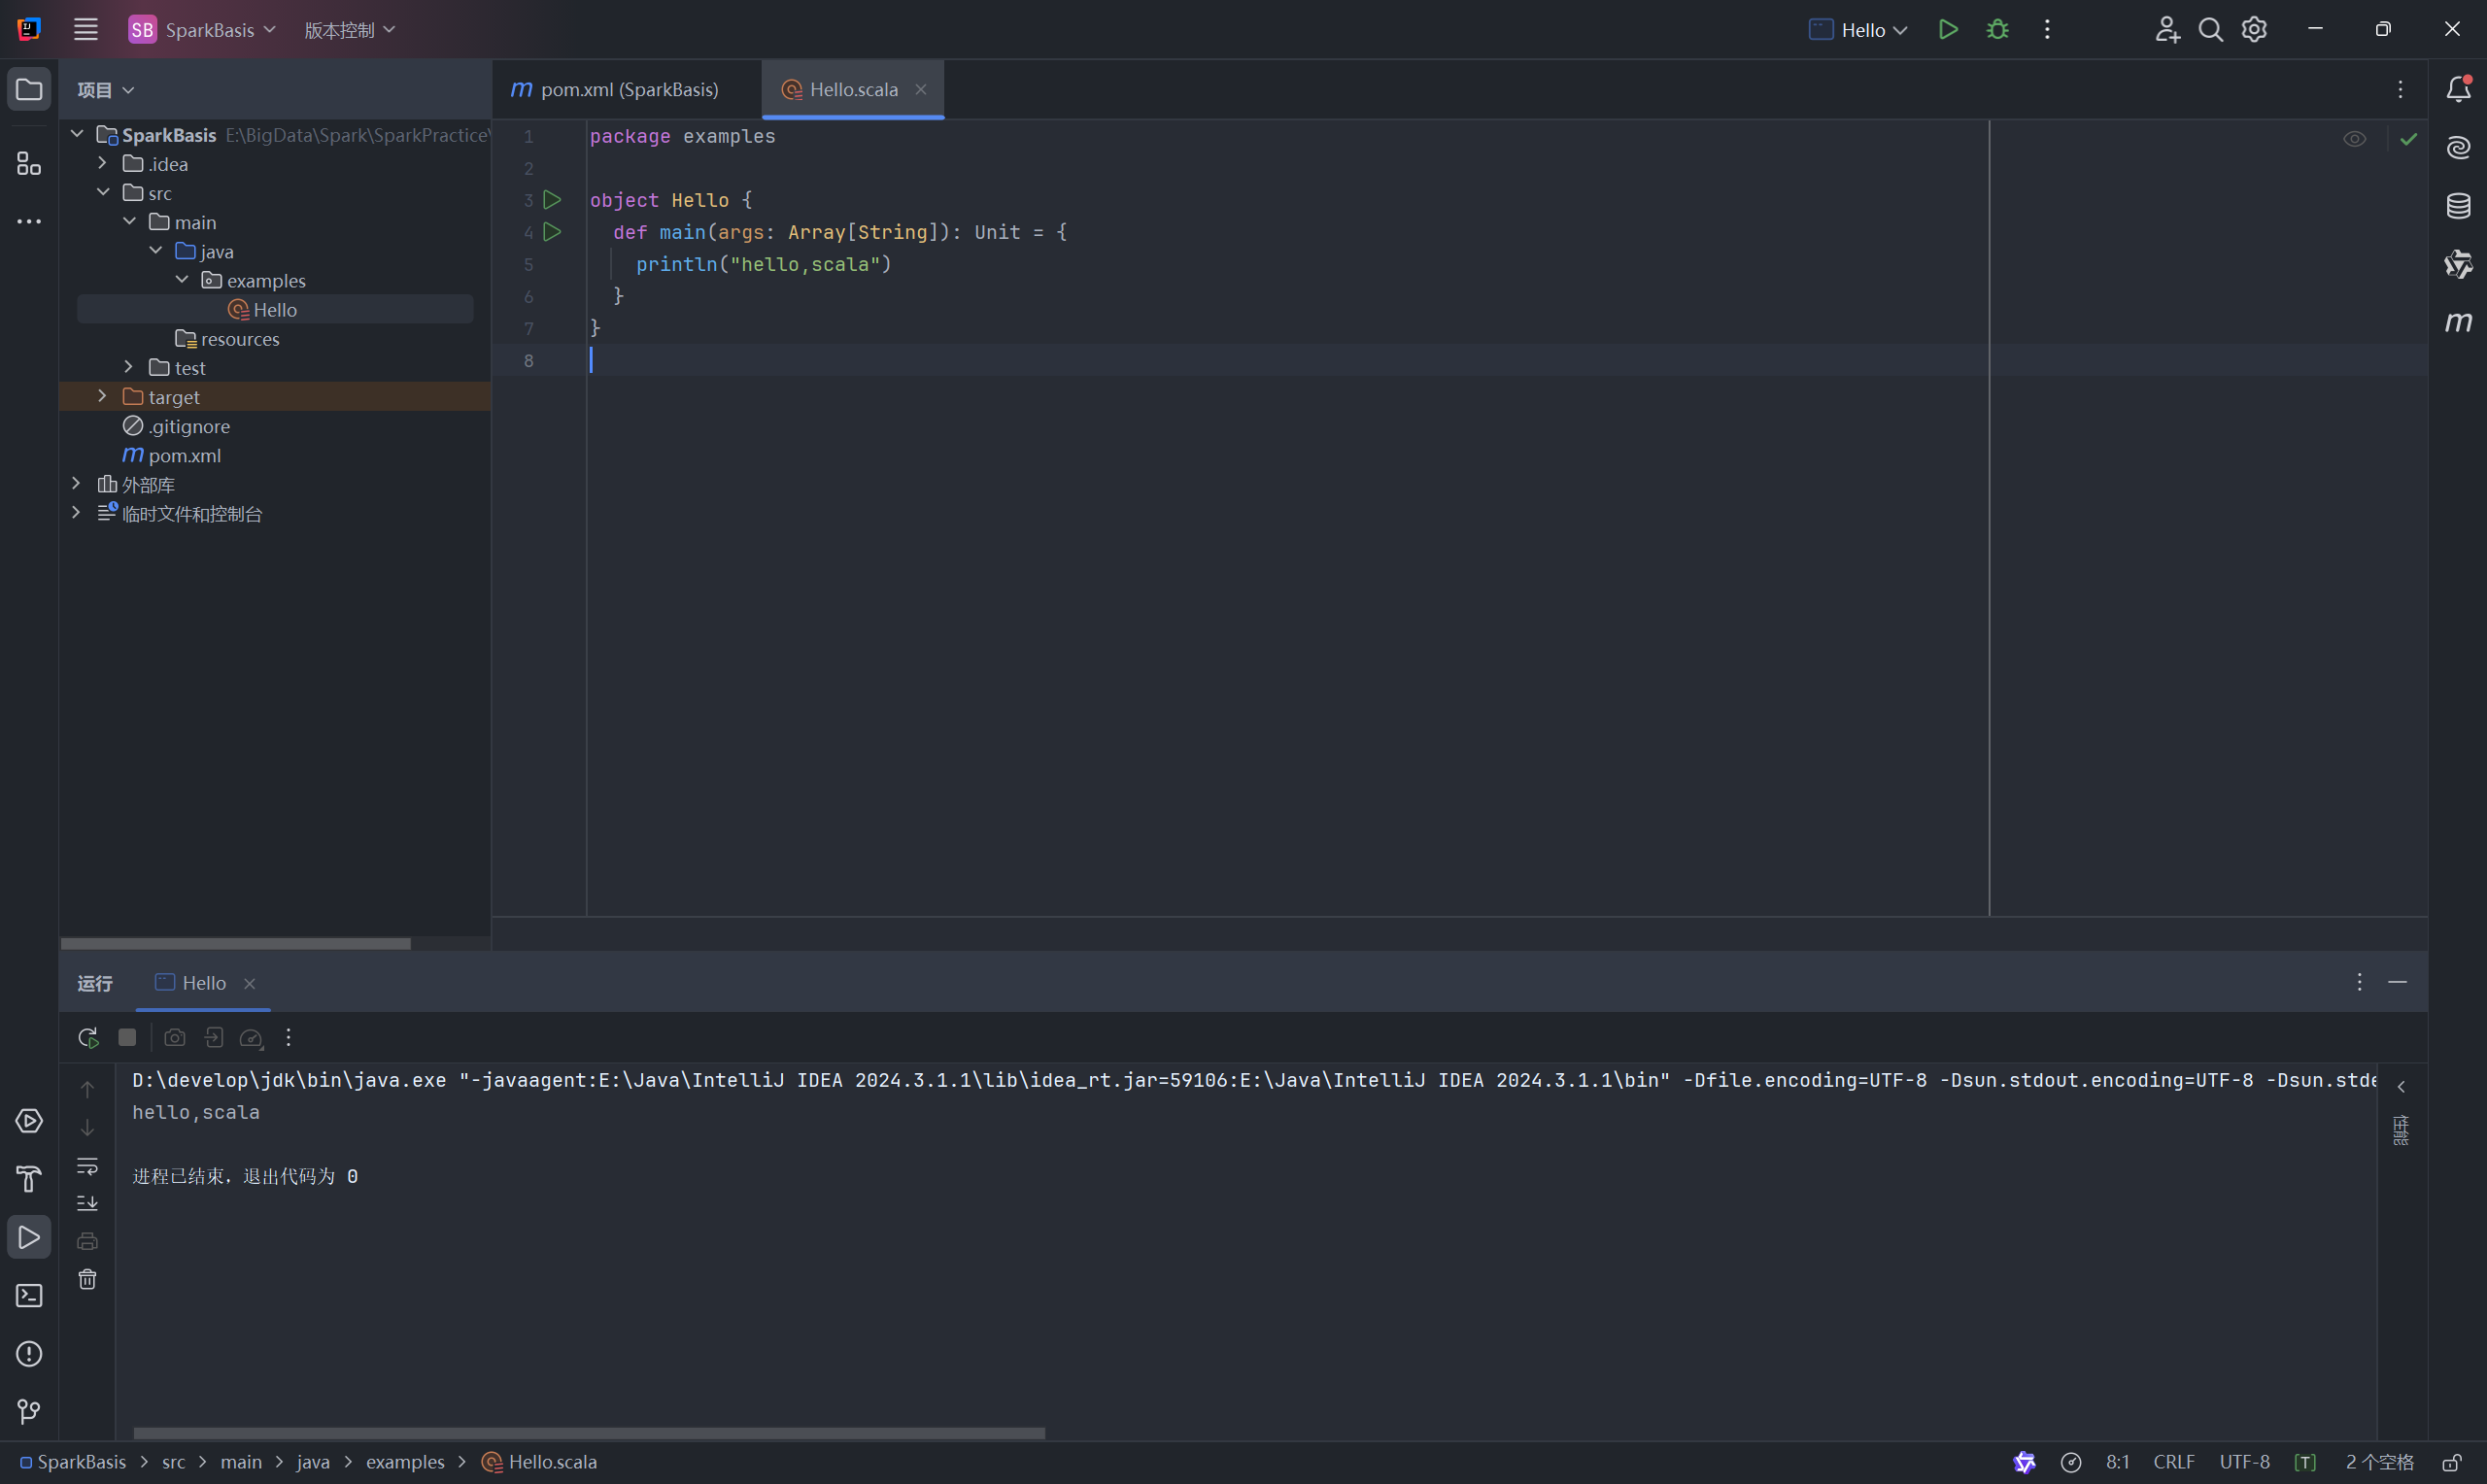Open the Notifications bell panel
The height and width of the screenshot is (1484, 2487).
[2458, 90]
